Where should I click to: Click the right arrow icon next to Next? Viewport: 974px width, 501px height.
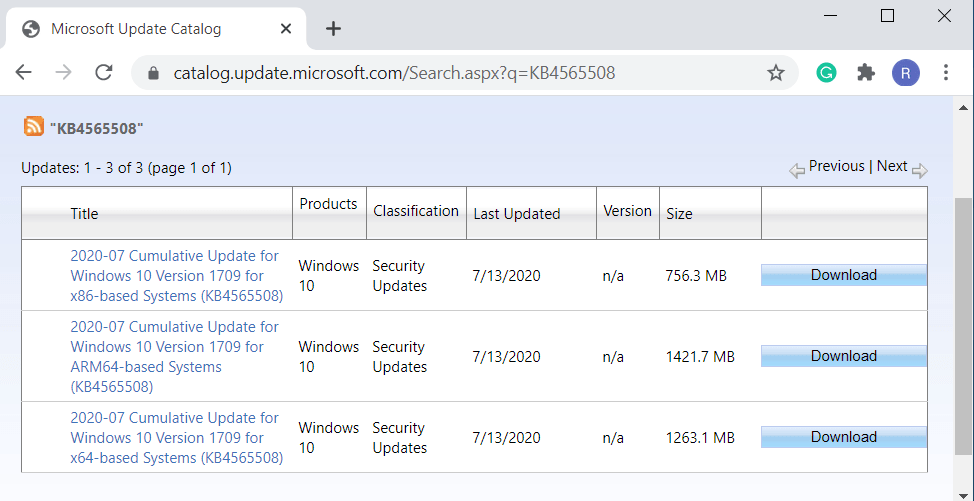click(x=920, y=171)
